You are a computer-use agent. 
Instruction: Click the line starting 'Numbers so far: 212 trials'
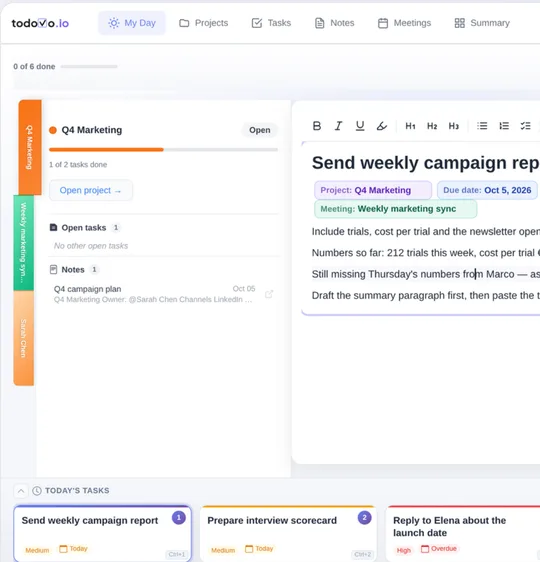click(x=426, y=253)
